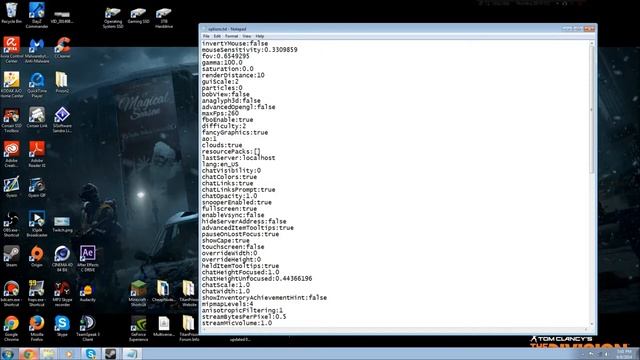Launch TeamSpeak 3 Client shortcut
Viewport: 640px width, 360px height.
88,329
